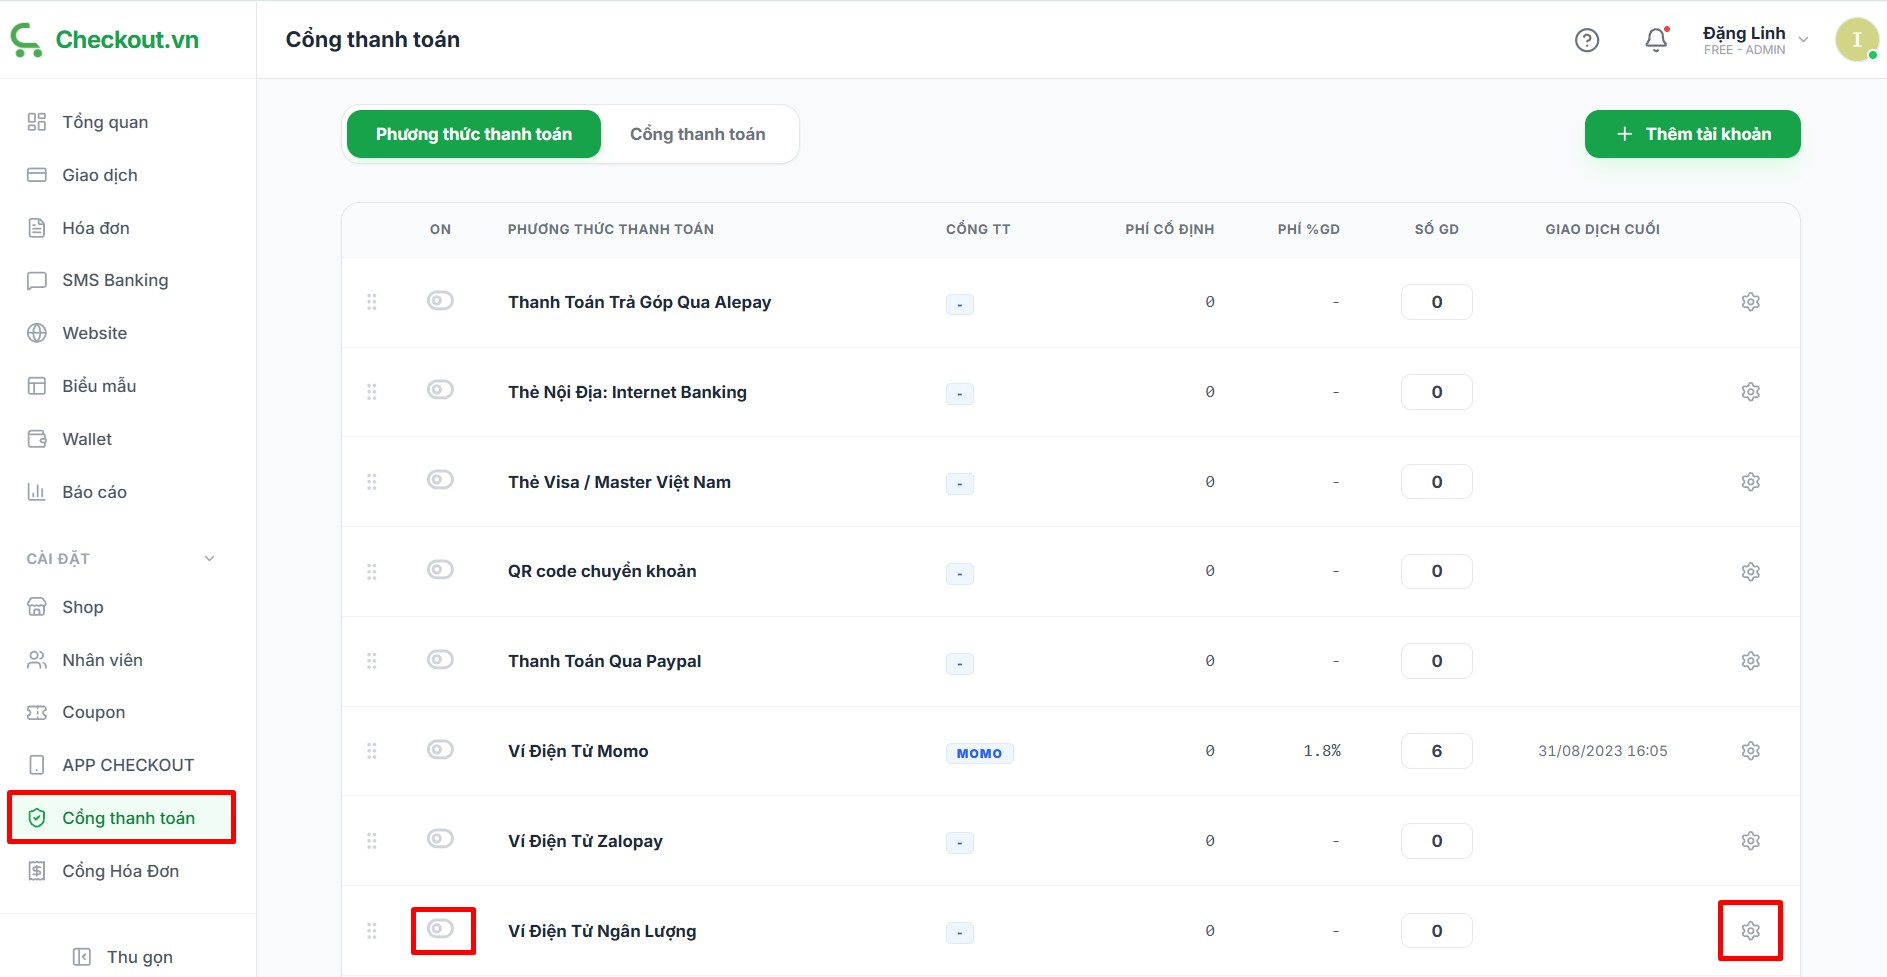This screenshot has width=1887, height=977.
Task: Open settings gear for Ví Điện Tử Momo
Action: 1750,751
